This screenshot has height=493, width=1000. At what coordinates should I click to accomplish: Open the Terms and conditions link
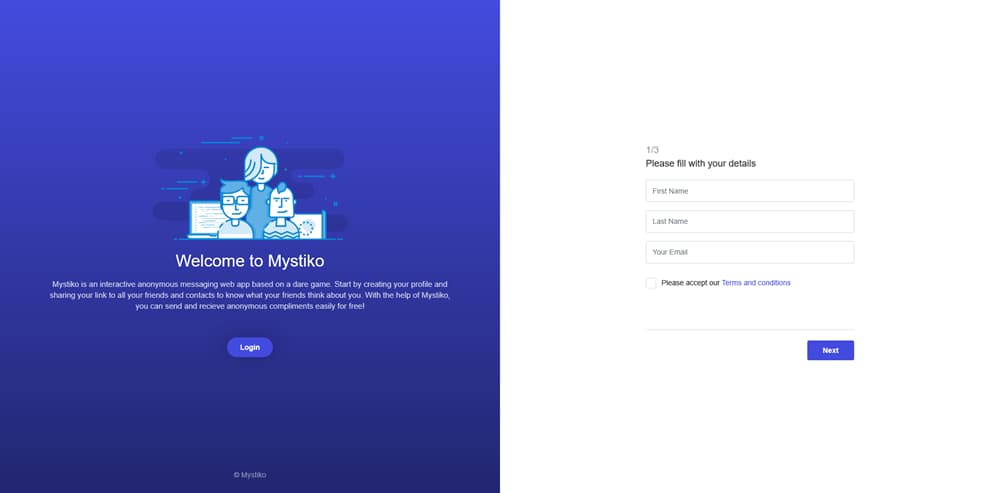(x=756, y=283)
